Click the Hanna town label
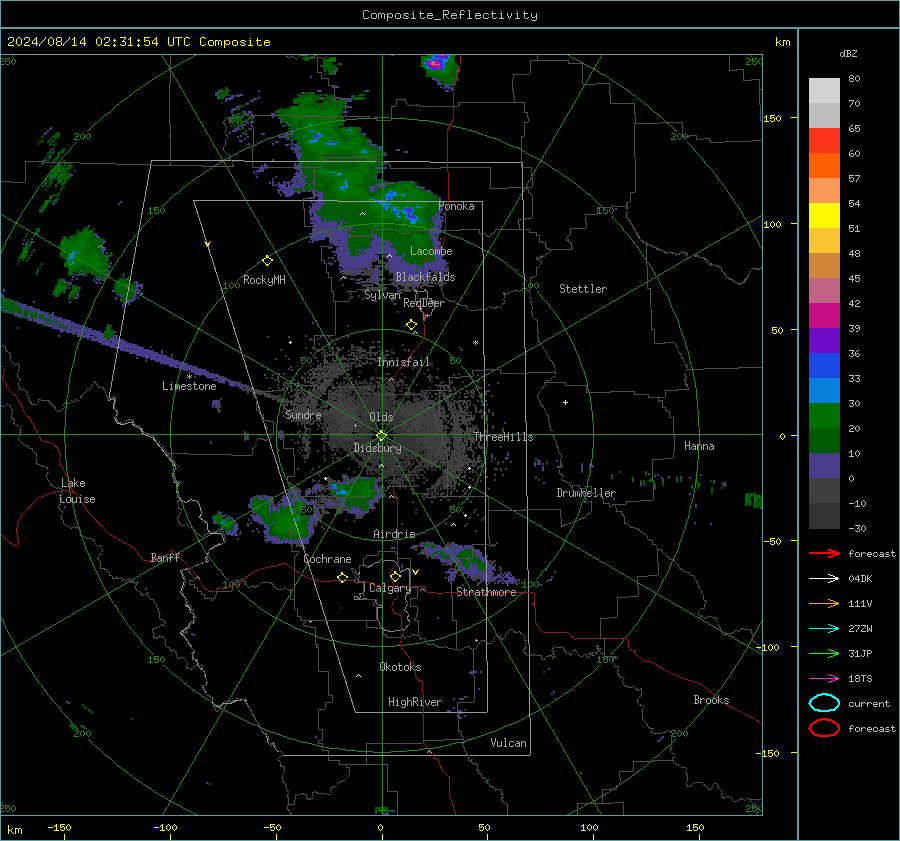Image resolution: width=900 pixels, height=841 pixels. click(x=699, y=446)
